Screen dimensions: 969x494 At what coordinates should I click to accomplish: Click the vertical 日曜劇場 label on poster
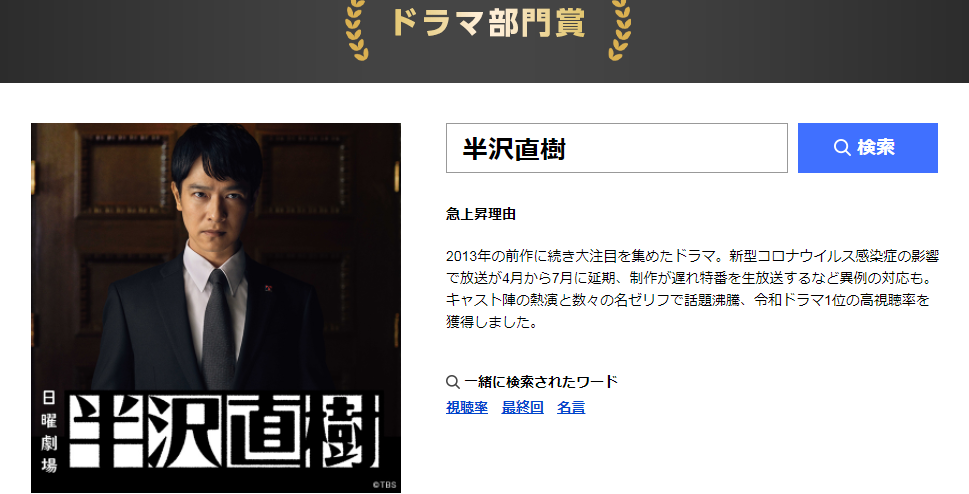(49, 432)
